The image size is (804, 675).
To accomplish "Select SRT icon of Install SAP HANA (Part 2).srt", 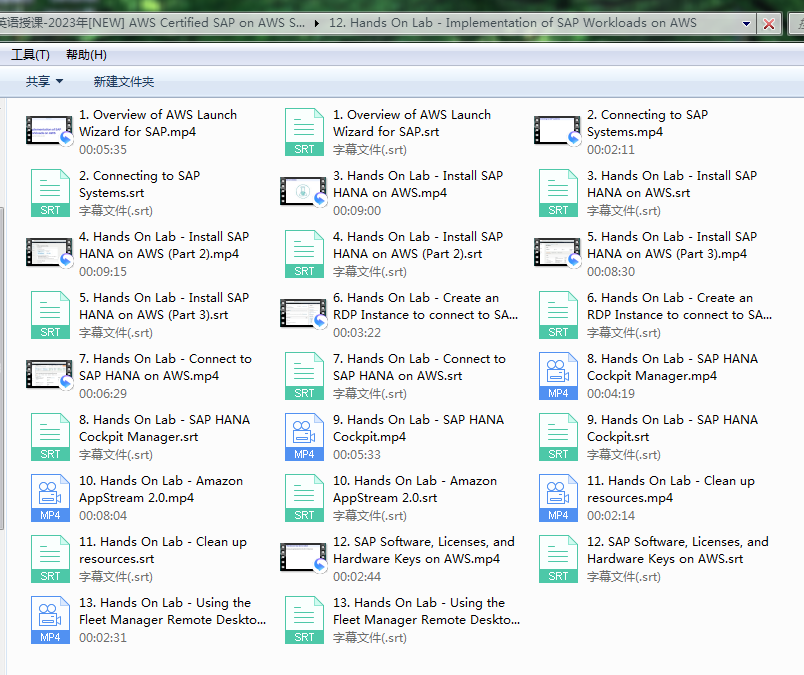I will click(x=304, y=254).
